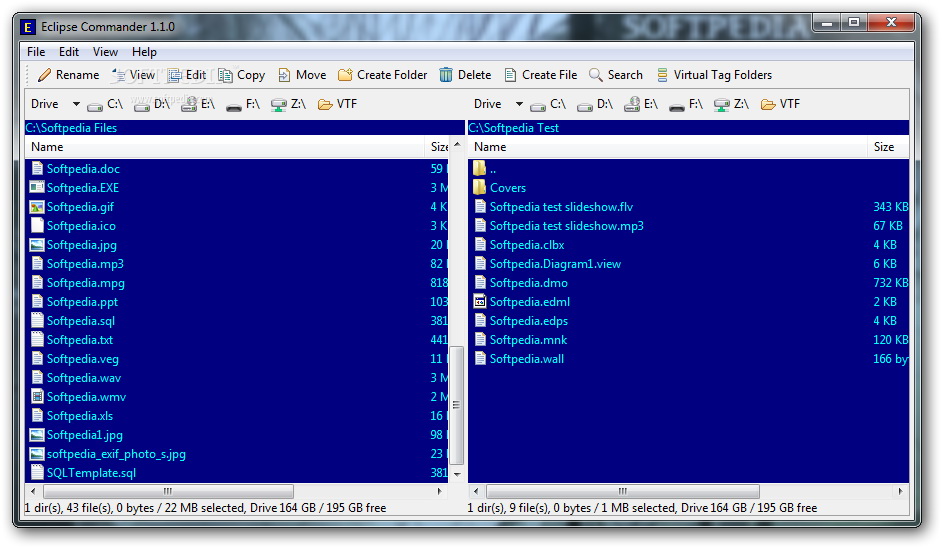
Task: Open Virtual Tag Folders from toolbar
Action: tap(662, 75)
